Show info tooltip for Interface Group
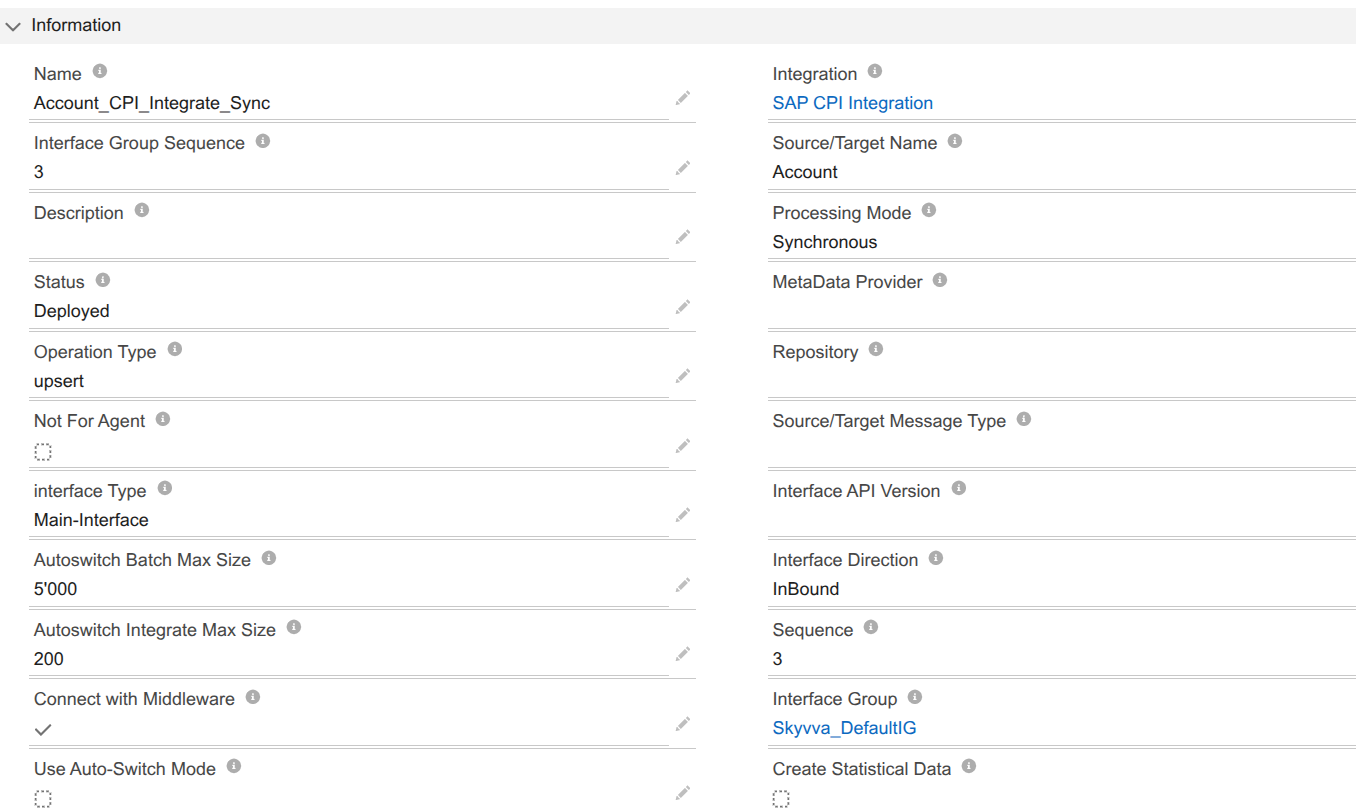 pos(915,697)
